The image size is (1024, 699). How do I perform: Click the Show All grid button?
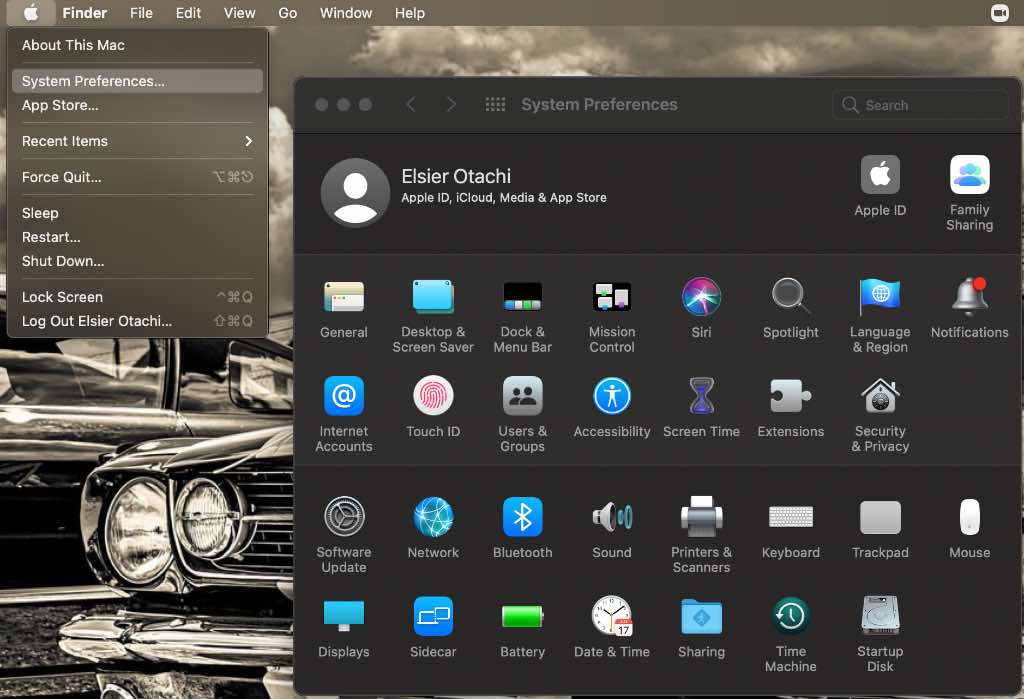click(494, 105)
